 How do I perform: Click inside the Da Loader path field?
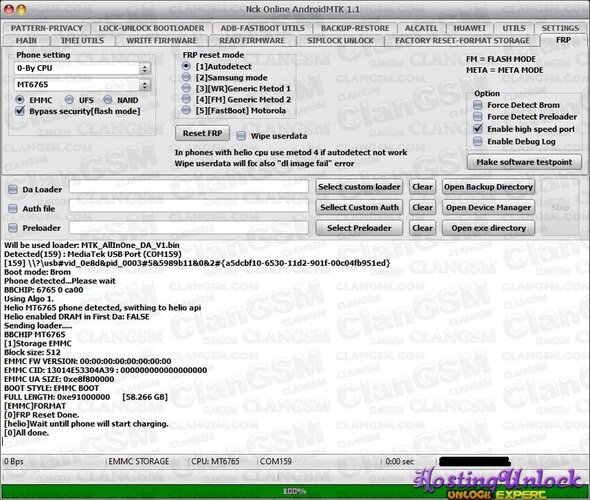click(x=189, y=187)
